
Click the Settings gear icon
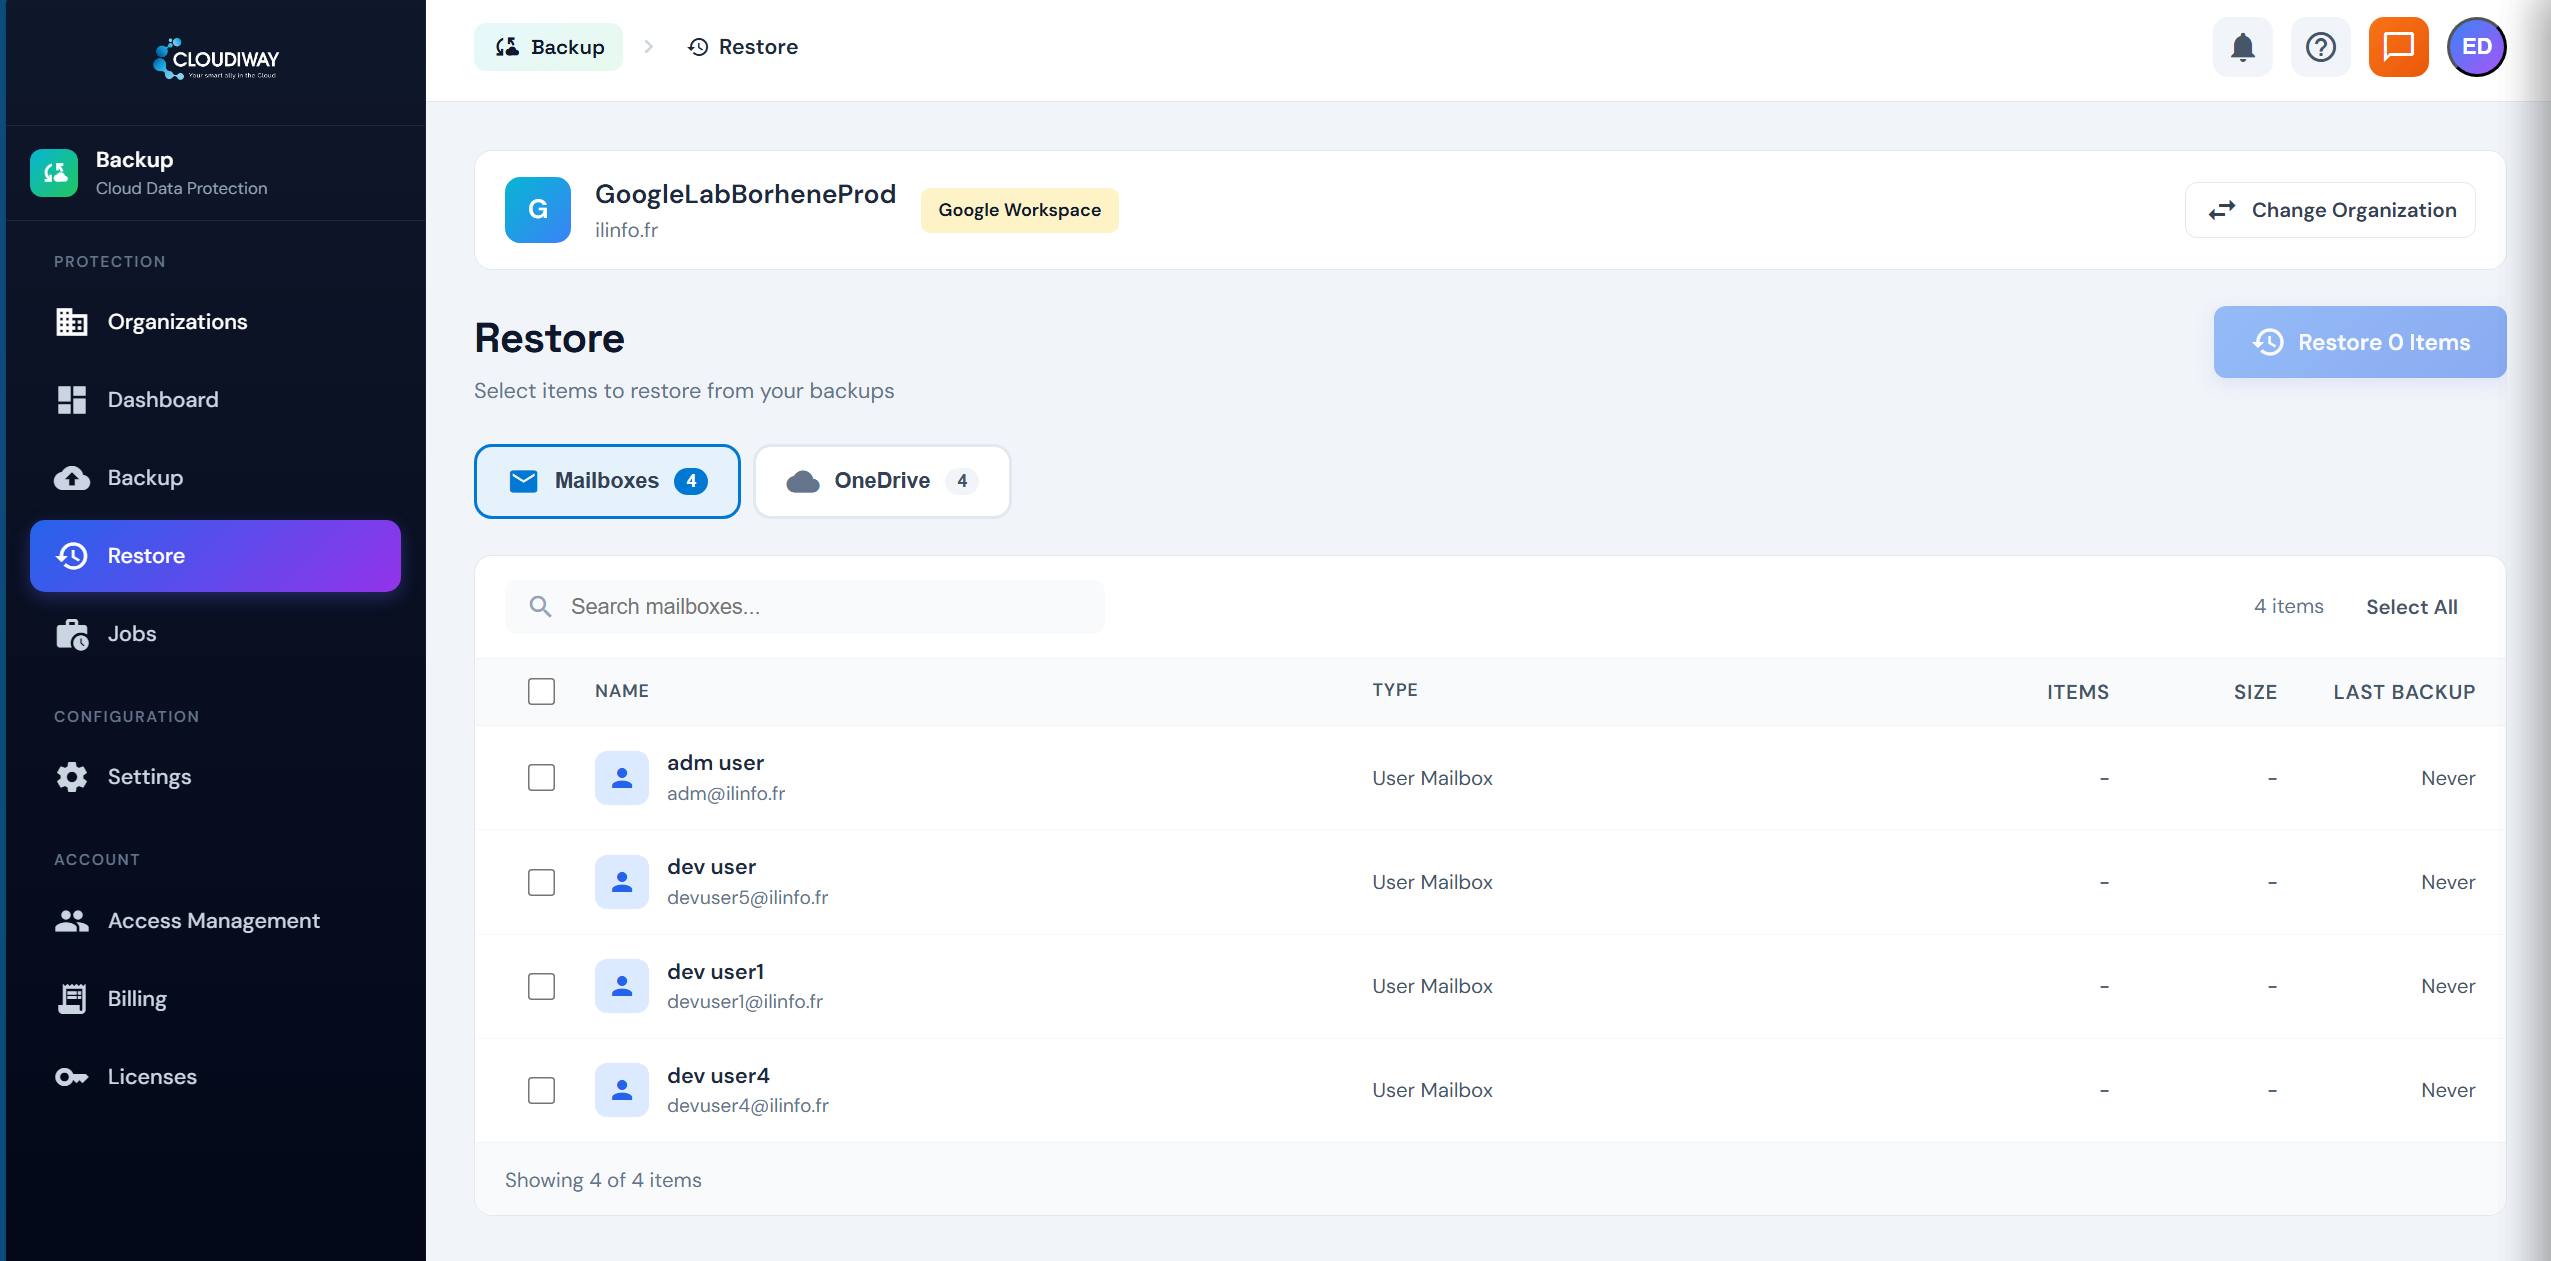click(72, 777)
